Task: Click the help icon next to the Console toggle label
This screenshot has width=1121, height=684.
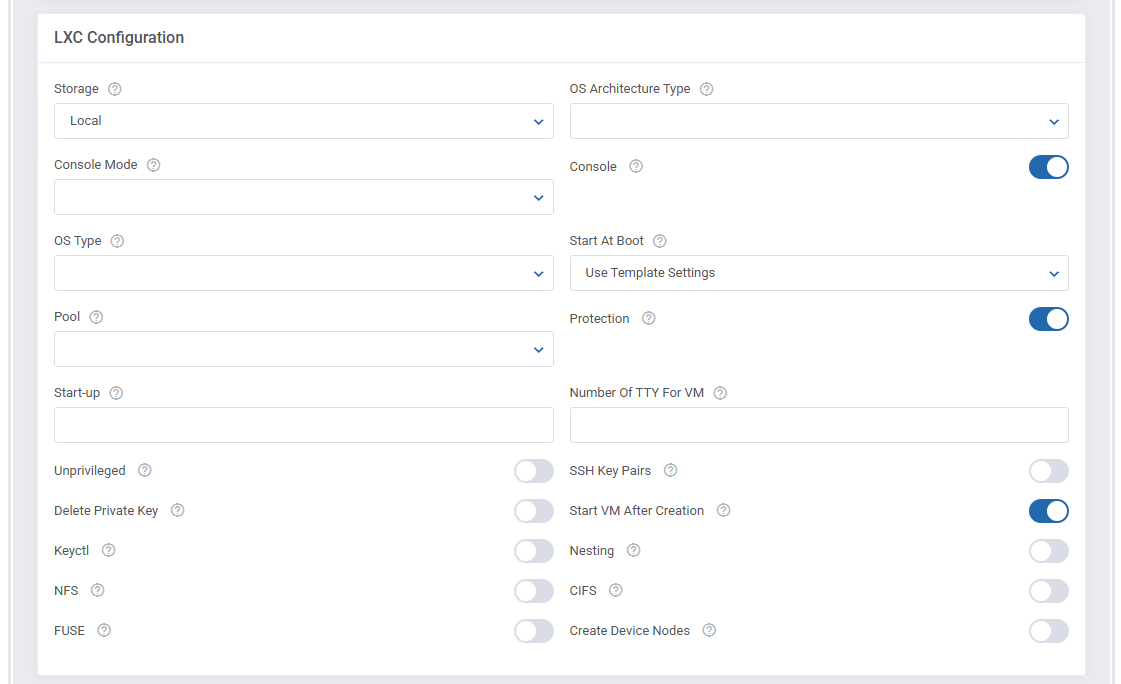Action: point(636,167)
